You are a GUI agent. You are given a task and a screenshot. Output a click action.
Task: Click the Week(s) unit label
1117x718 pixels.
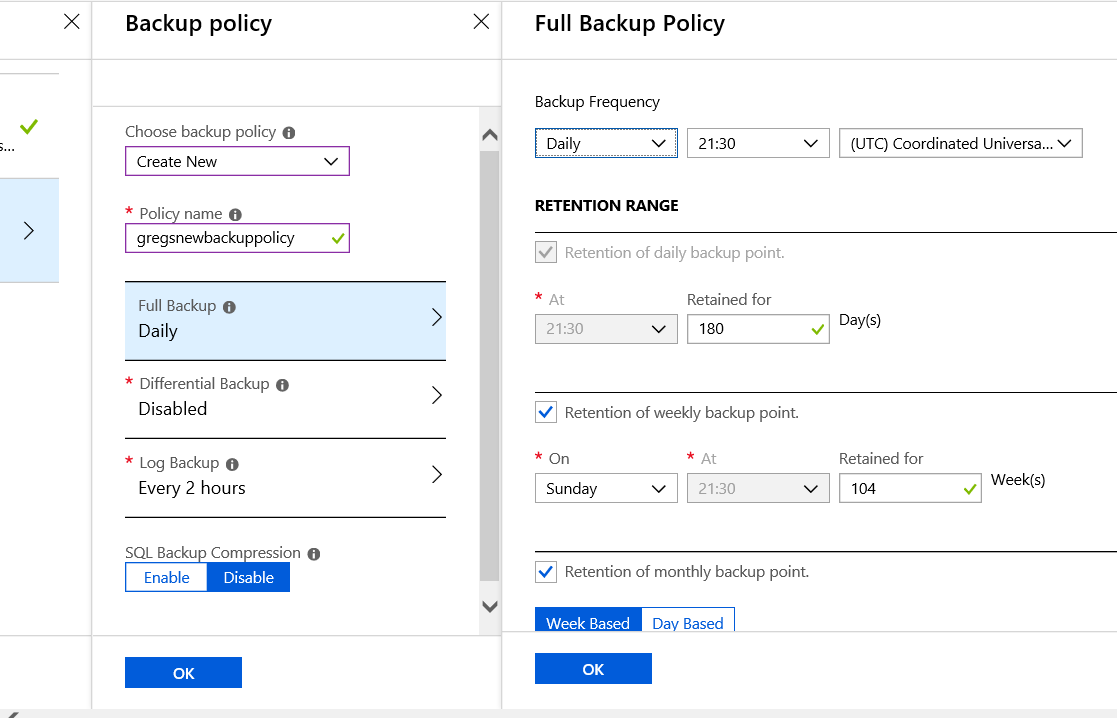tap(1018, 480)
